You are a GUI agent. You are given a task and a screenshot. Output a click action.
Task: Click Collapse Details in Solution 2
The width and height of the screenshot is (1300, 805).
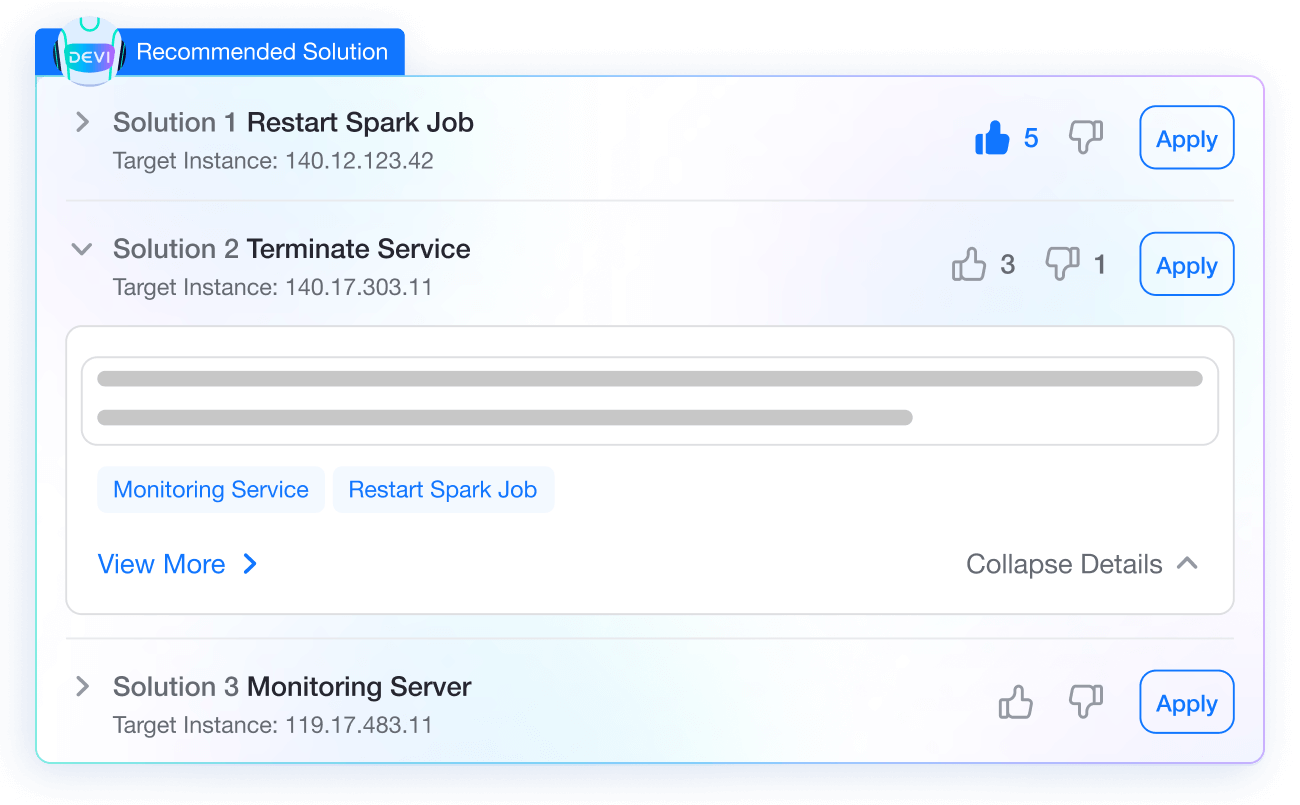(1081, 564)
